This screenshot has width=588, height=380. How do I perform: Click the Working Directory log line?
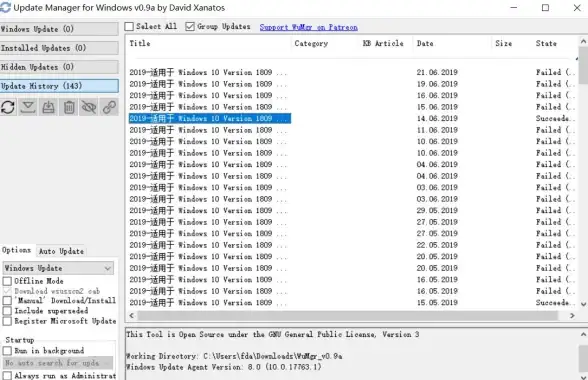click(x=234, y=356)
